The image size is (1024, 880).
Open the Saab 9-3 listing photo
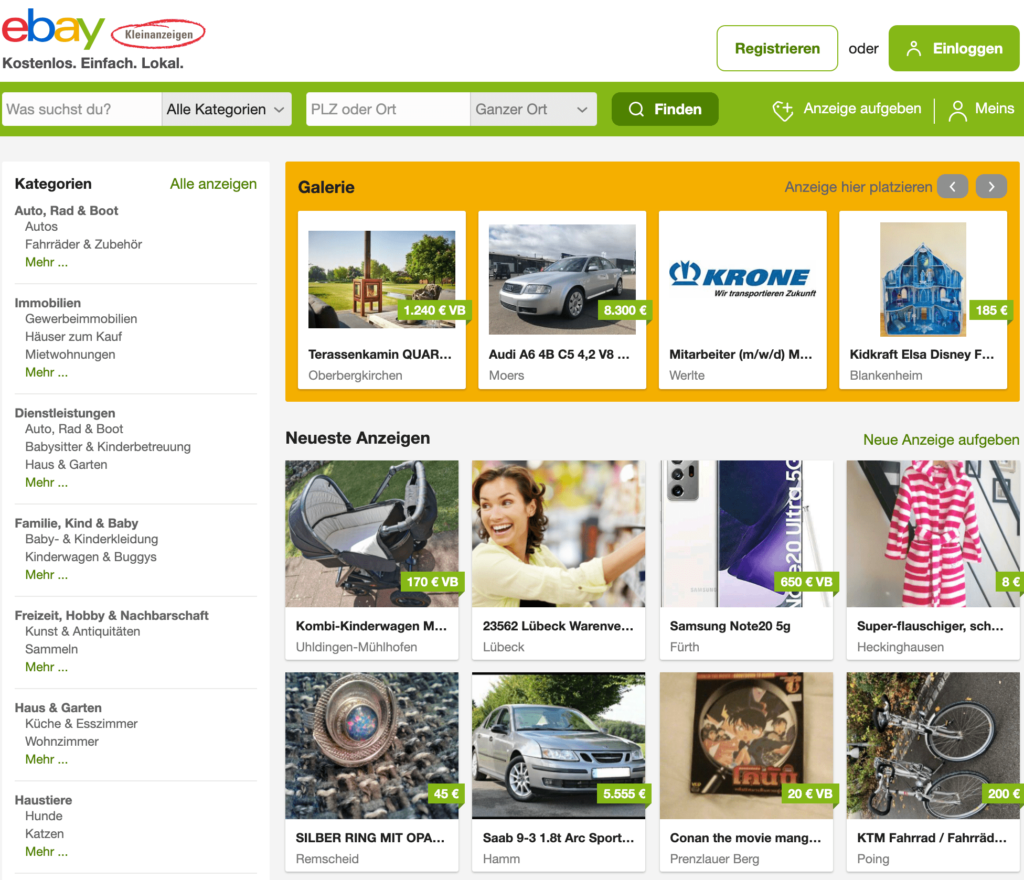(x=558, y=746)
